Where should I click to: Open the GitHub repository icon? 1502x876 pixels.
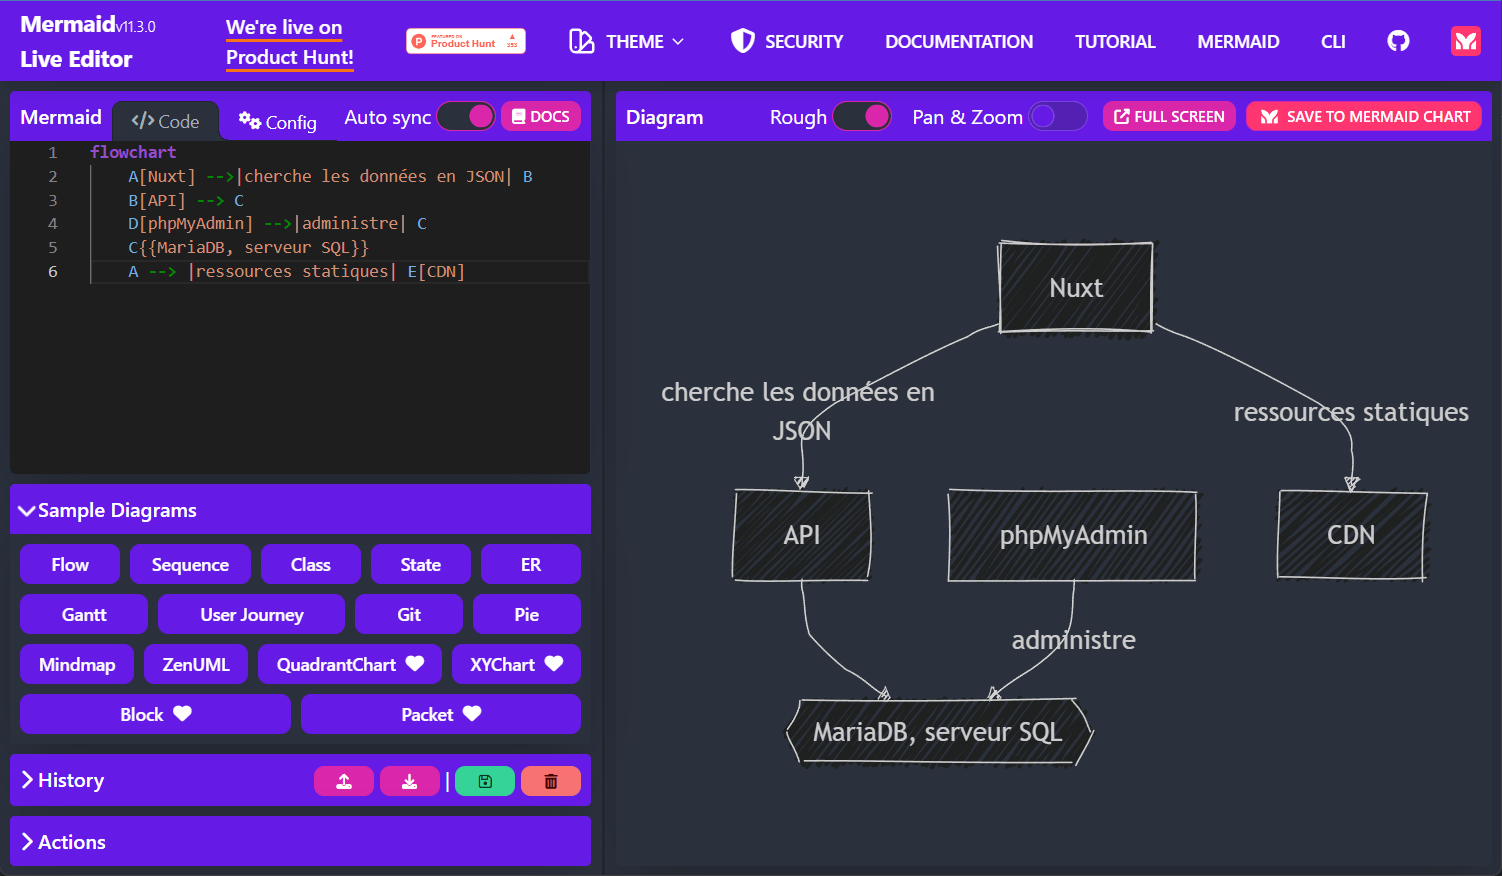(1398, 41)
